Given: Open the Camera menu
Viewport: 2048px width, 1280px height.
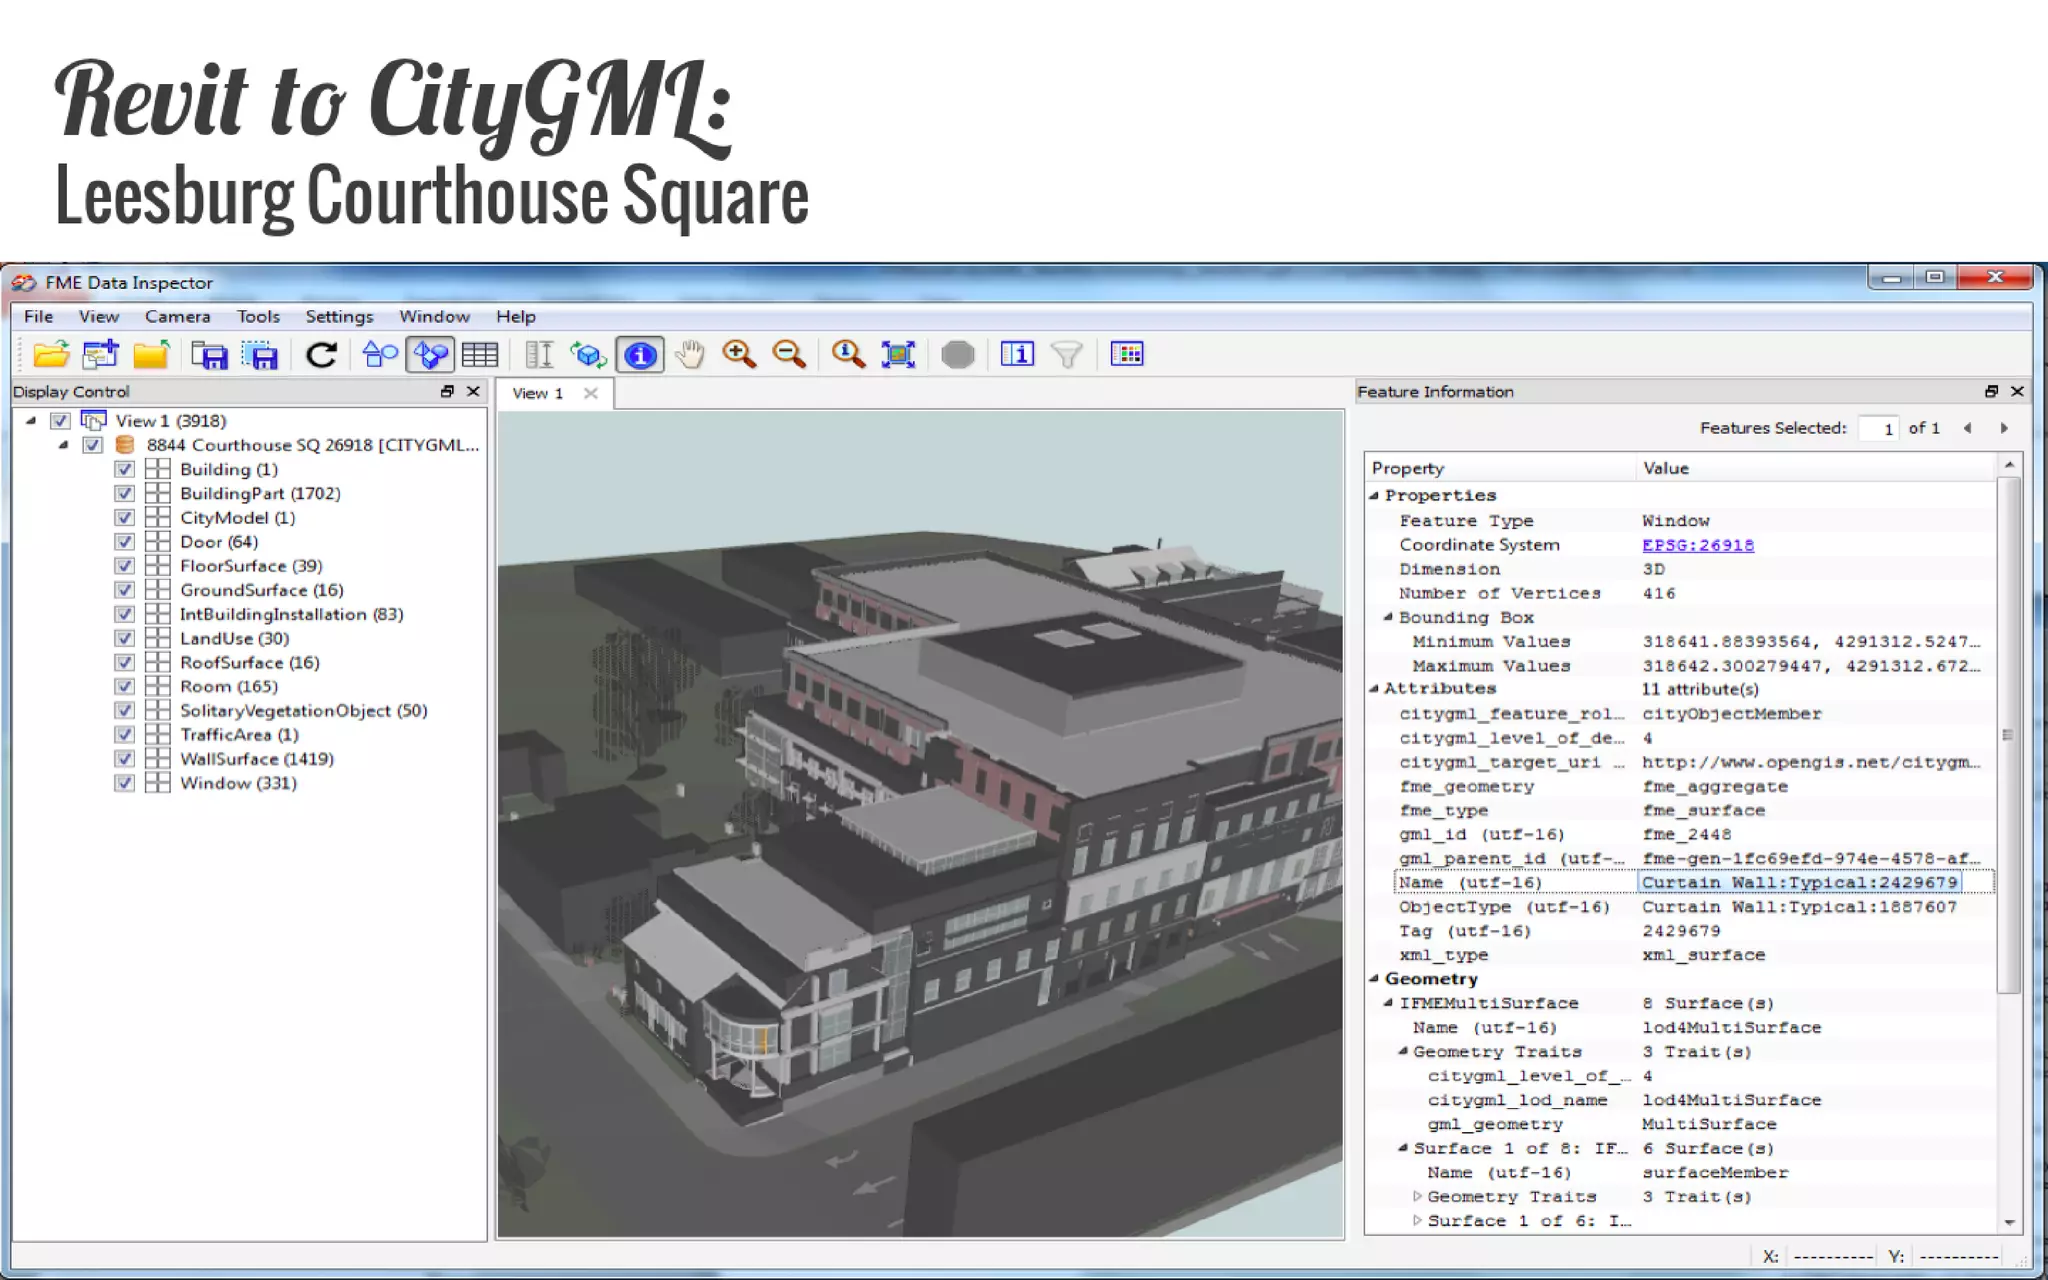Looking at the screenshot, I should (177, 317).
